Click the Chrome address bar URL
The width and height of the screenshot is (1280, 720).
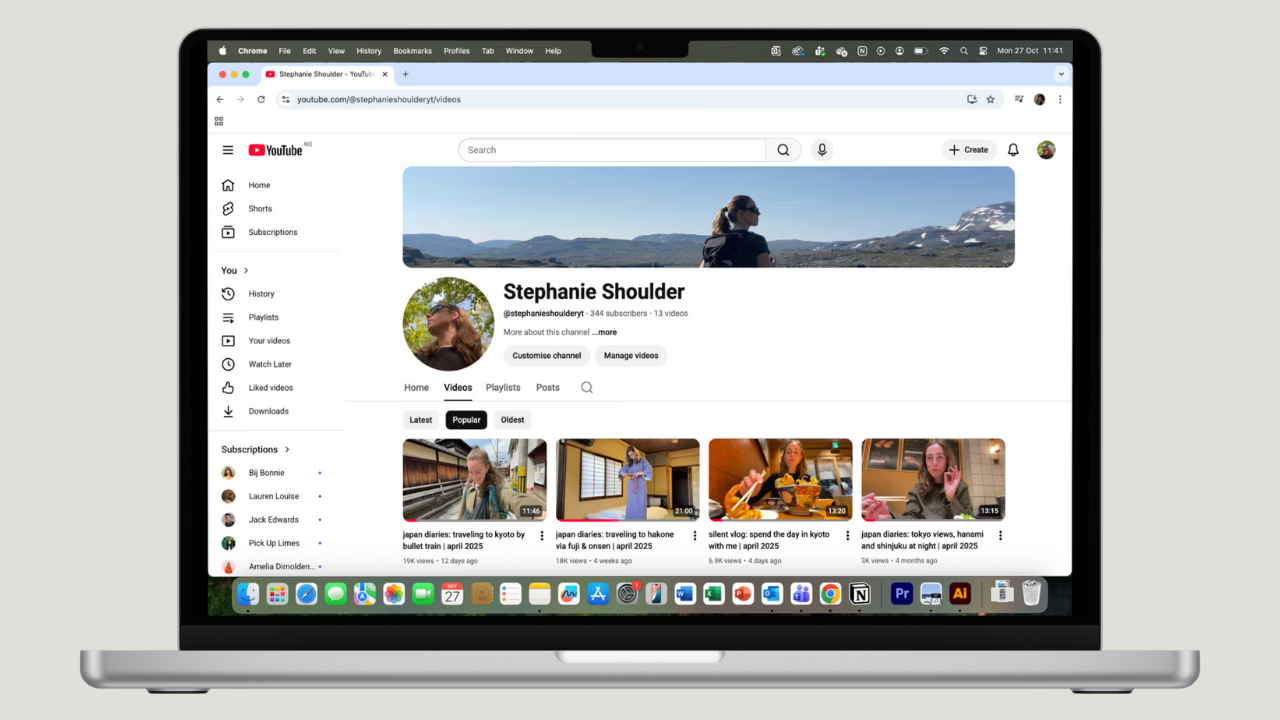tap(379, 100)
